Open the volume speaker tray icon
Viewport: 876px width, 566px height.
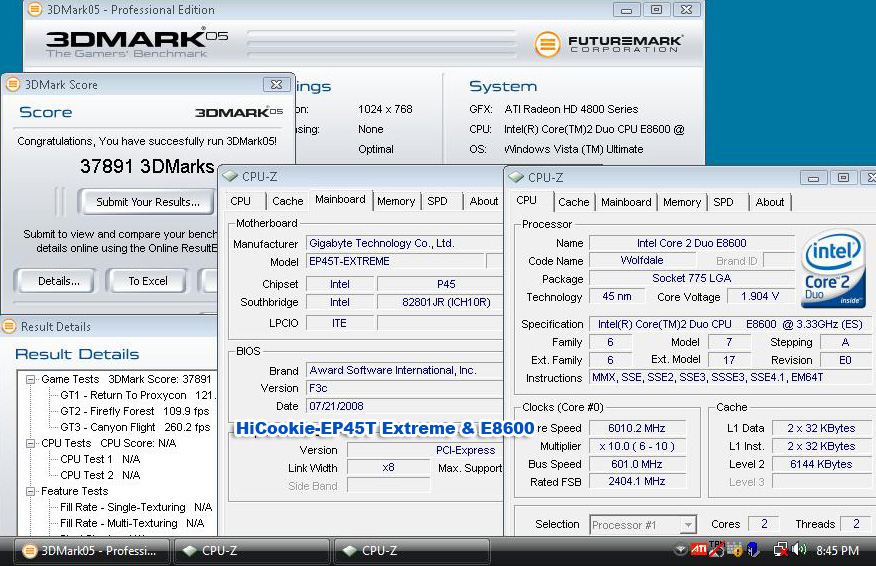[x=799, y=550]
